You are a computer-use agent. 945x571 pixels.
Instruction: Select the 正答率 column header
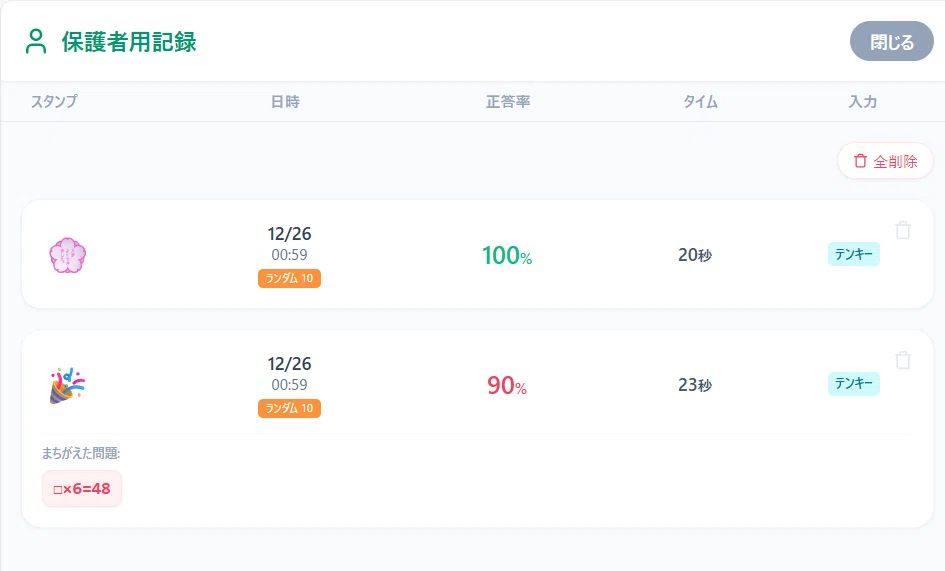point(508,101)
